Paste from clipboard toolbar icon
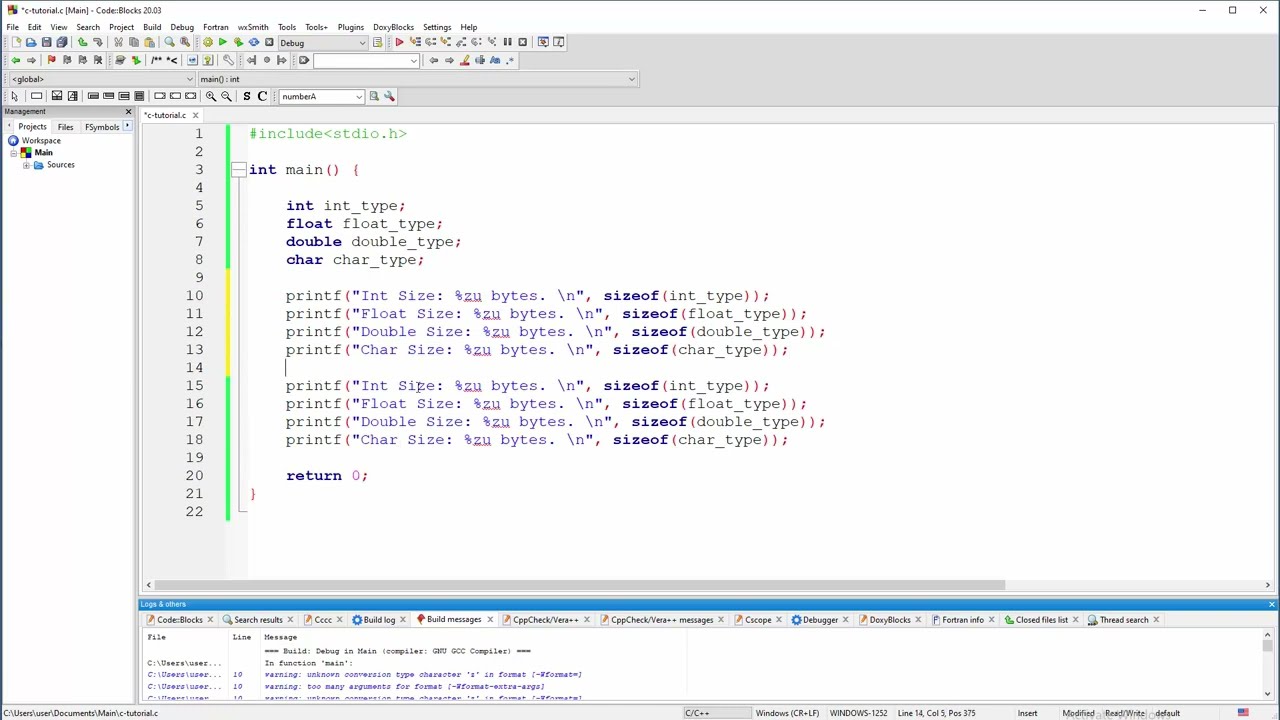 (x=149, y=42)
